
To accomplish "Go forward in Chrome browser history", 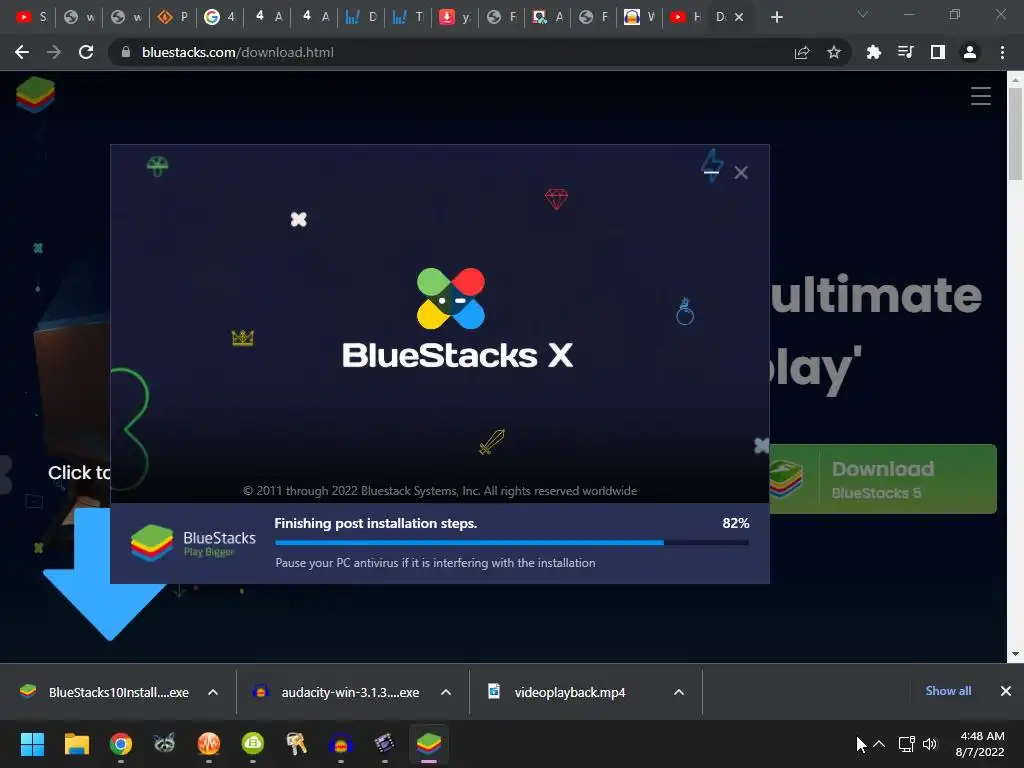I will 54,52.
